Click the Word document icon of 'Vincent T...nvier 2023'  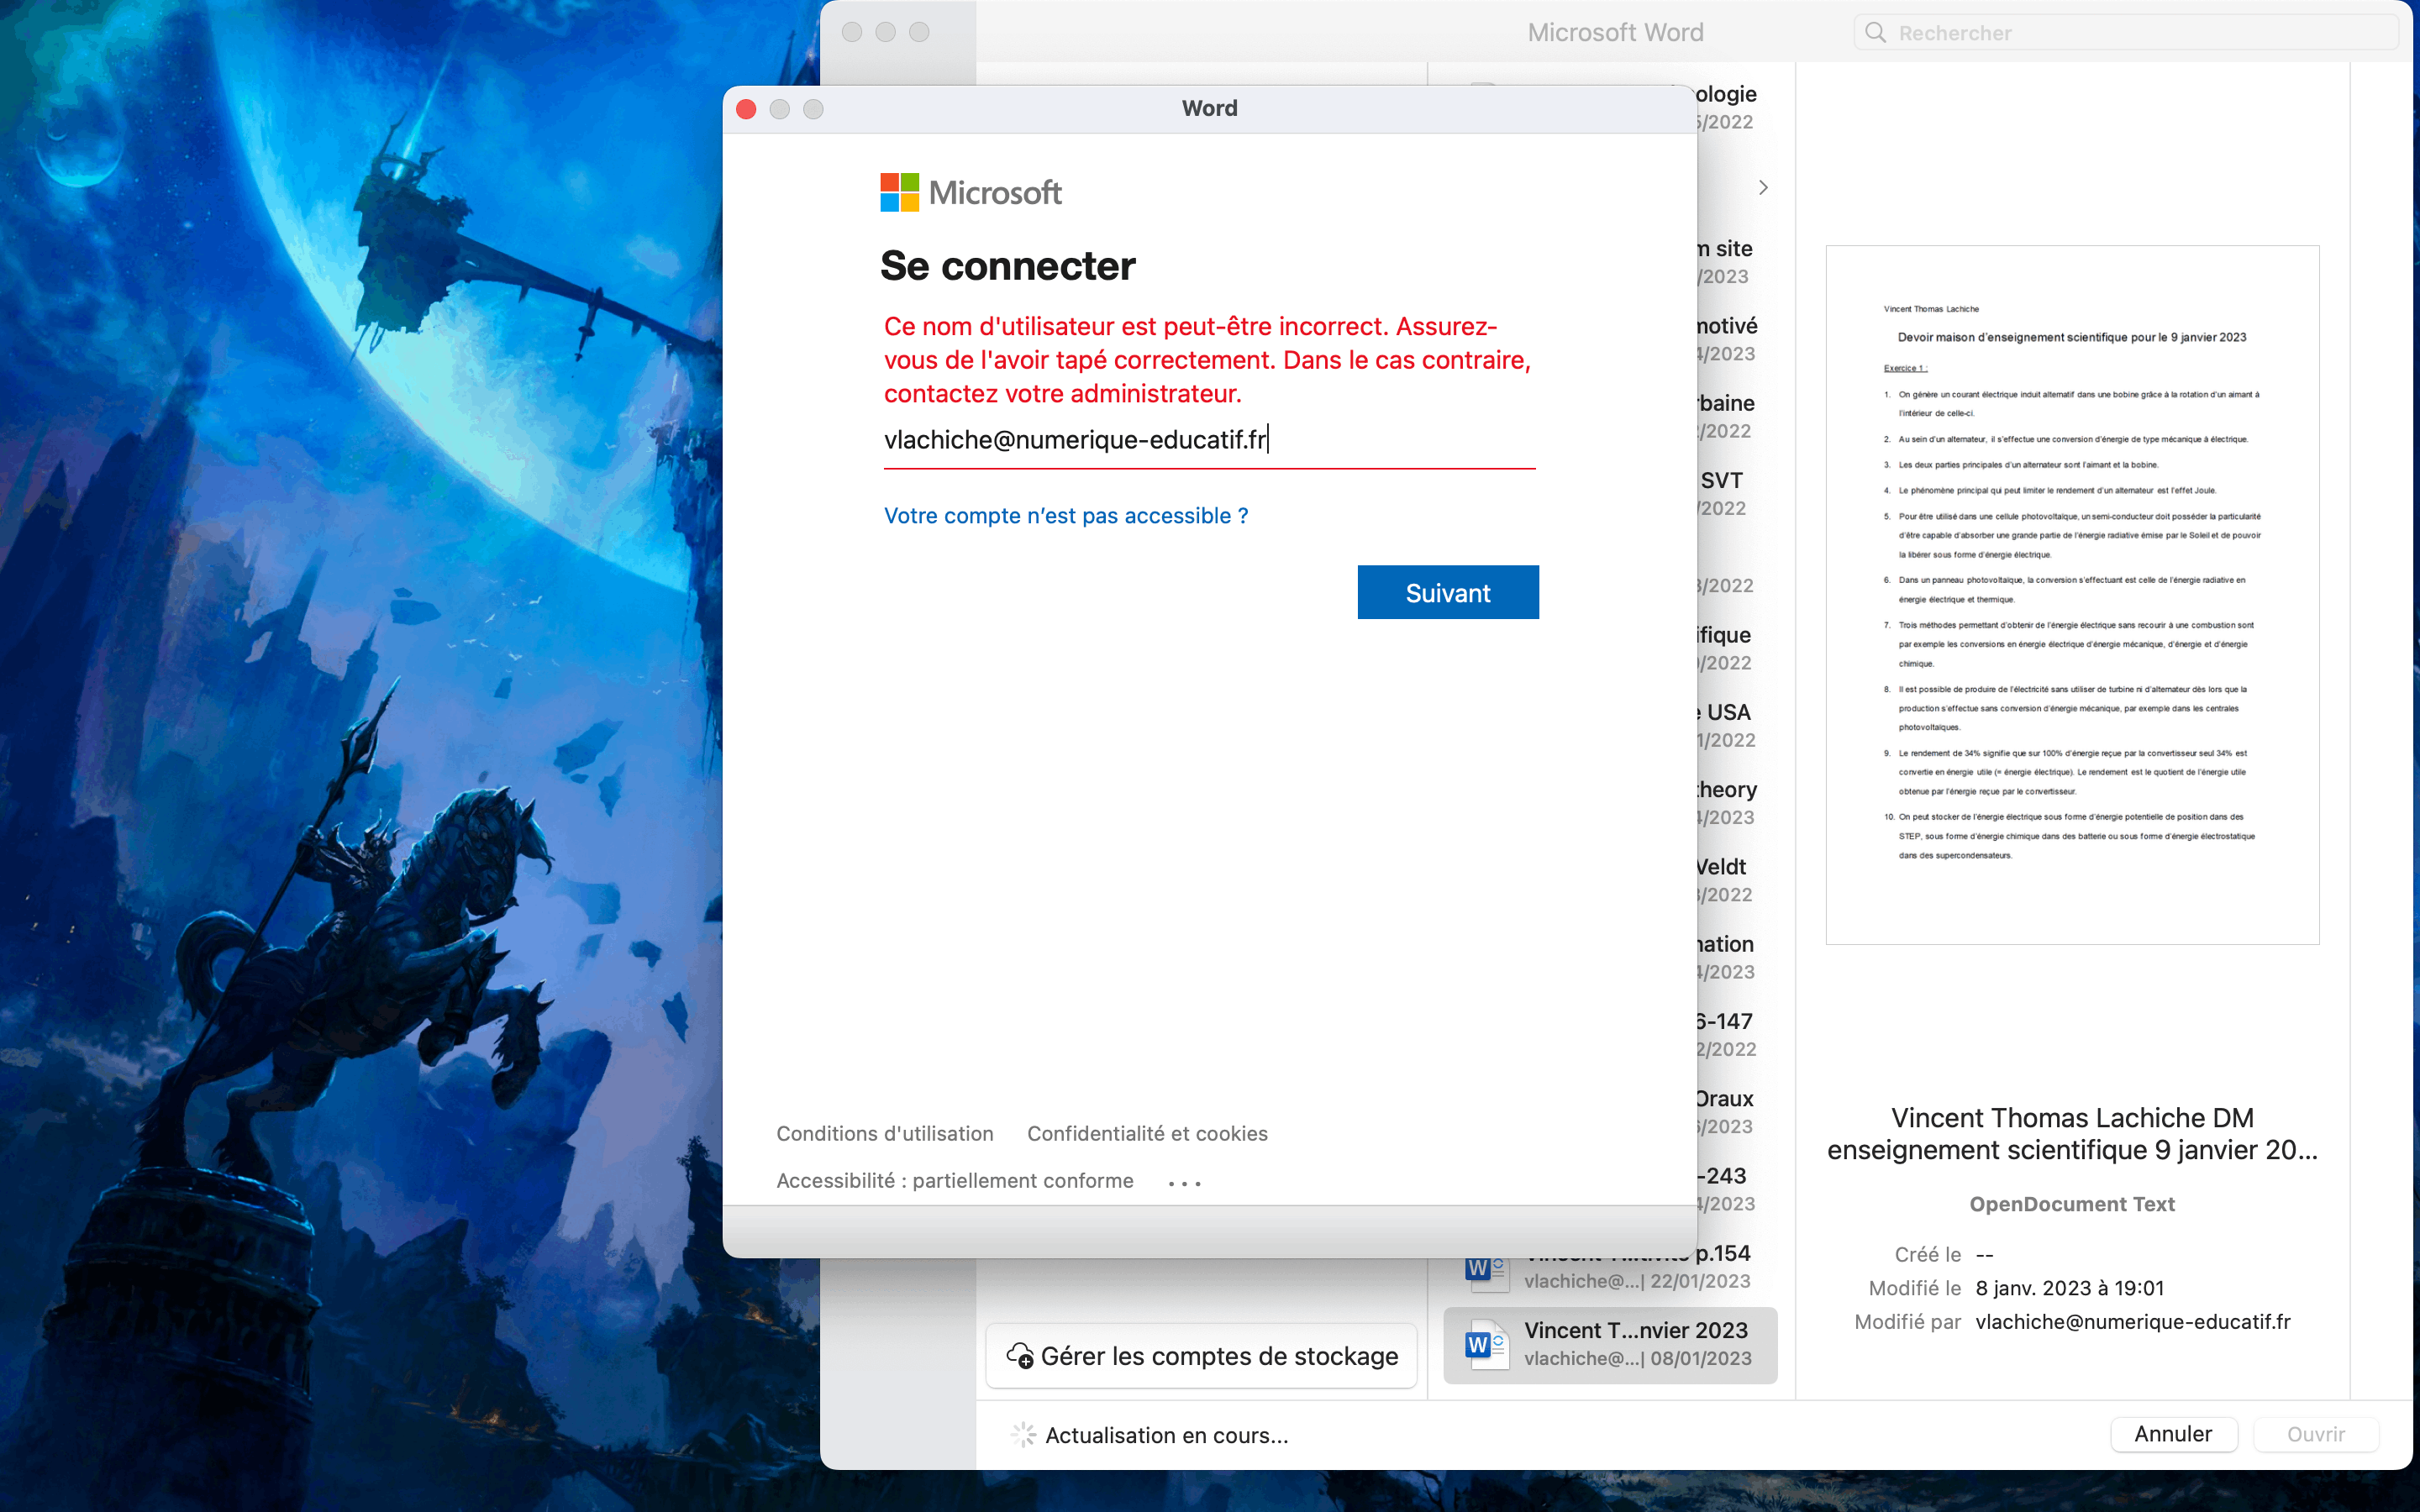point(1486,1344)
